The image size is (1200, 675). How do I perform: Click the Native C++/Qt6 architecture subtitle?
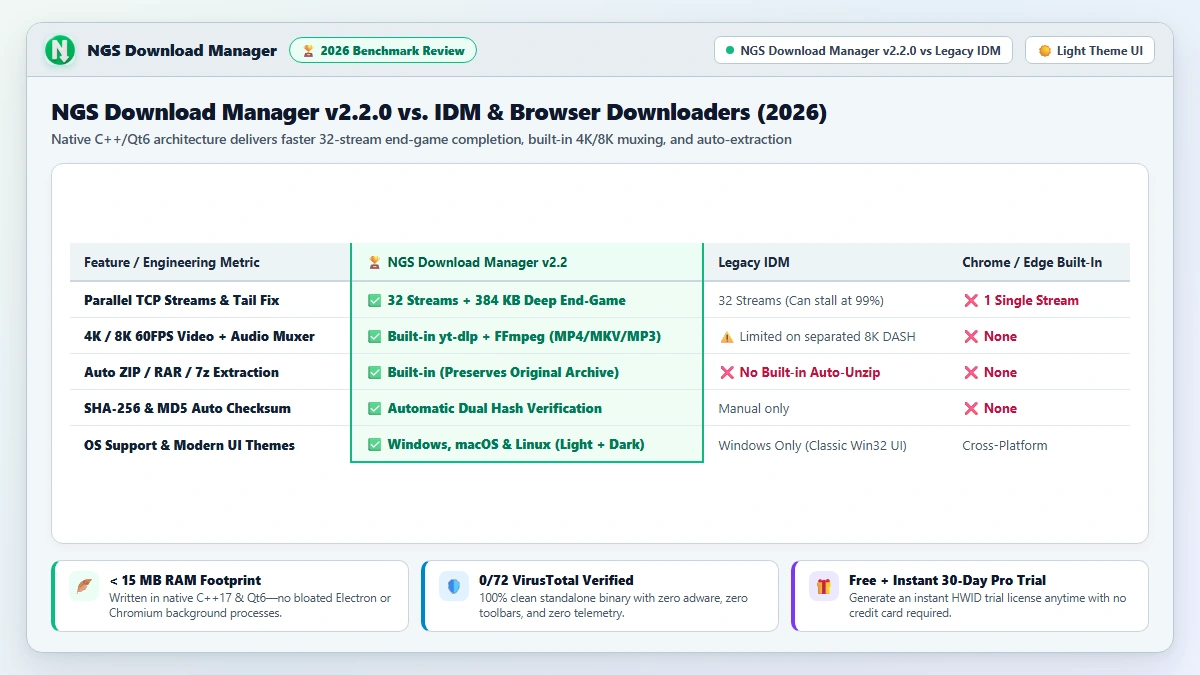click(x=421, y=139)
